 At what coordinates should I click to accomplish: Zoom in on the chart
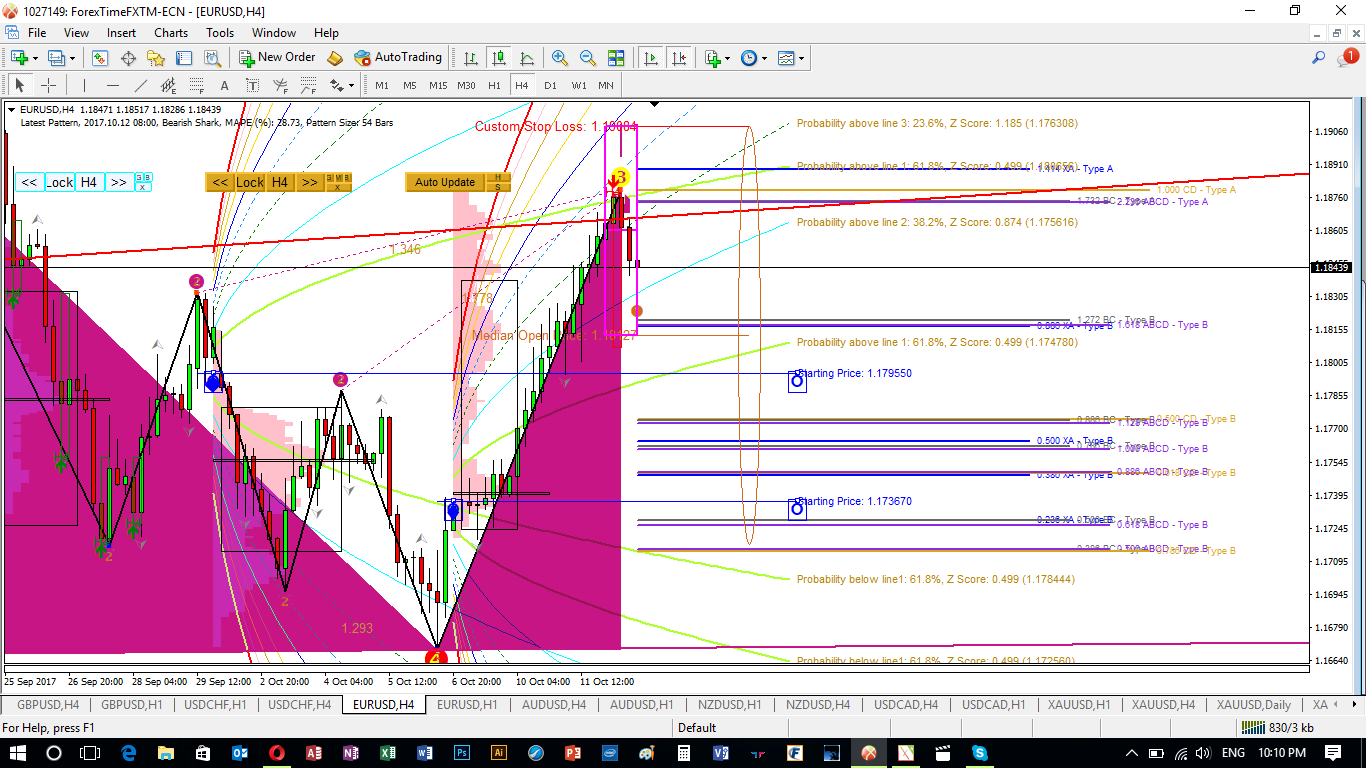pos(560,58)
